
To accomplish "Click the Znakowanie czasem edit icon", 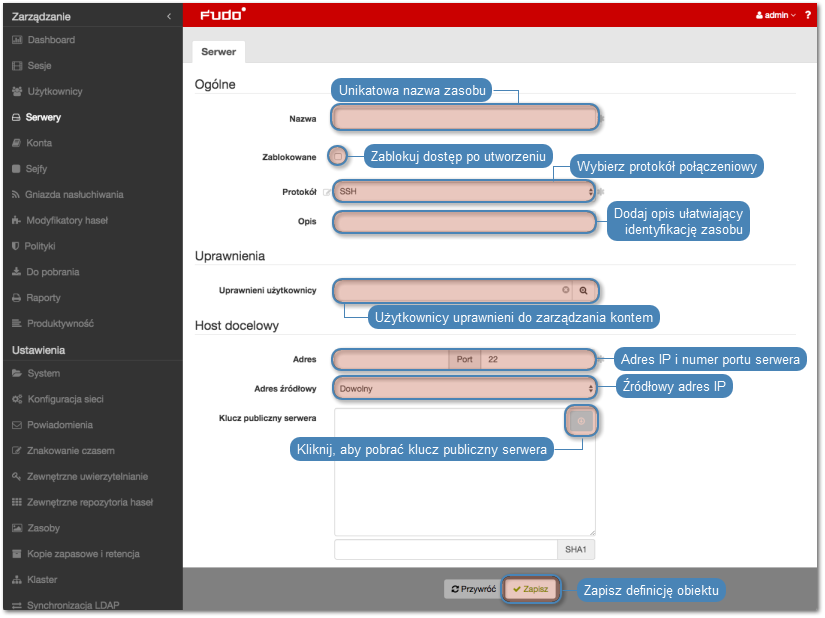I will coord(17,451).
